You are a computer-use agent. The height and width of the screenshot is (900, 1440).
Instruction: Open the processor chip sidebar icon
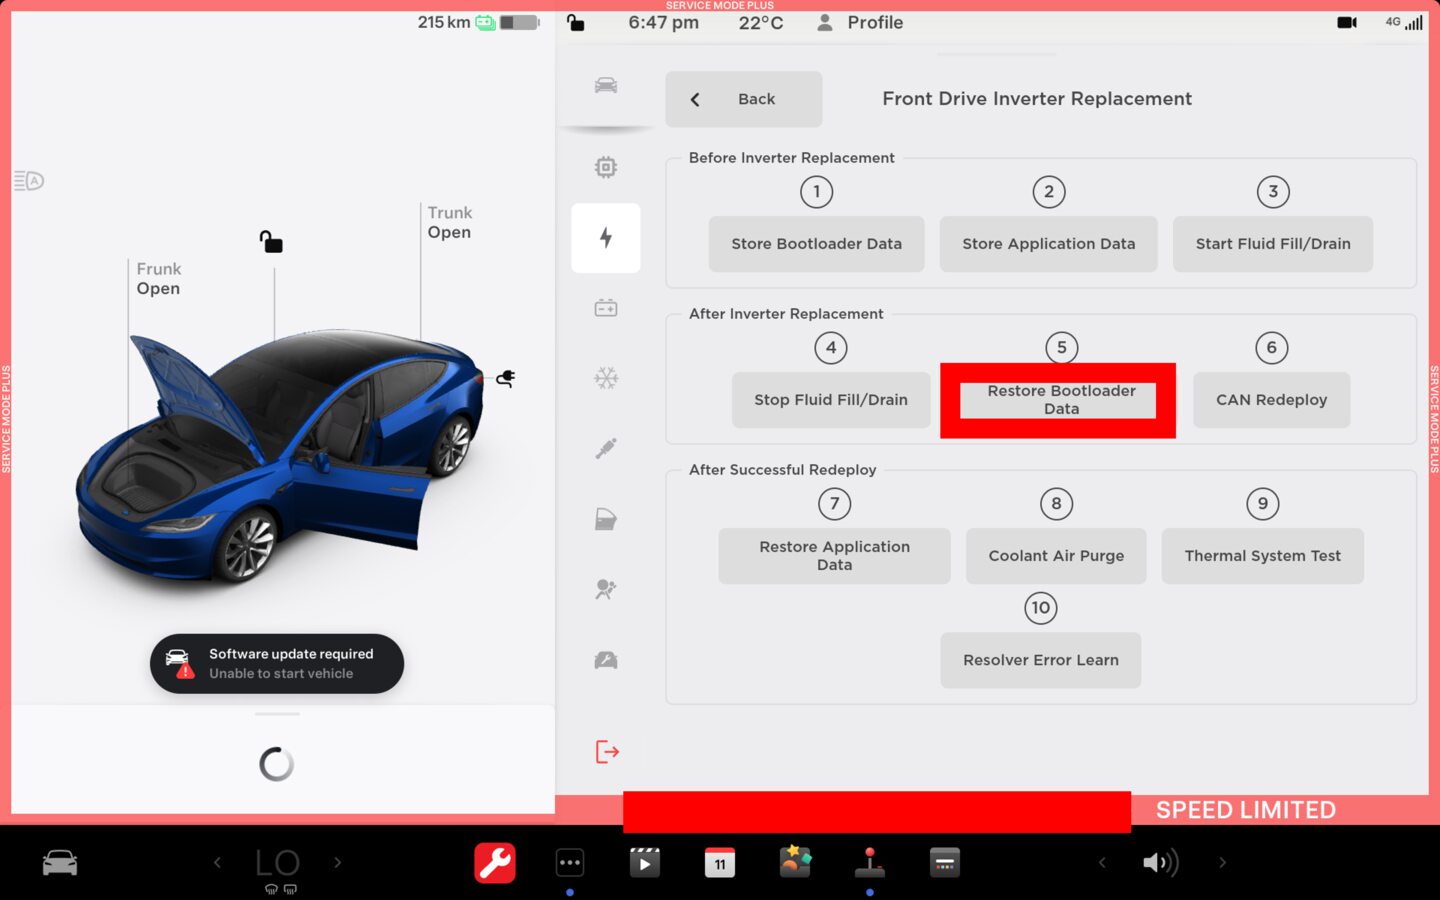[606, 167]
